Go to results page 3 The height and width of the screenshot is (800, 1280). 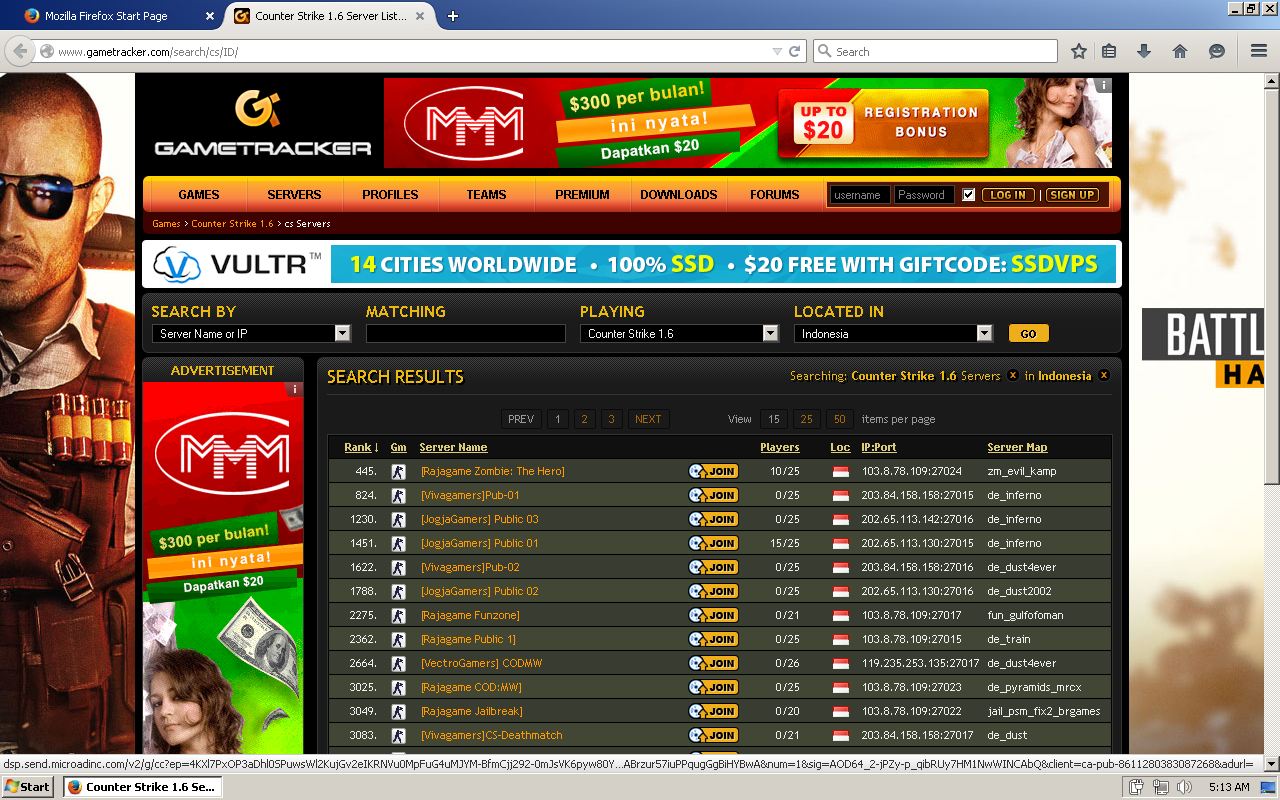612,419
